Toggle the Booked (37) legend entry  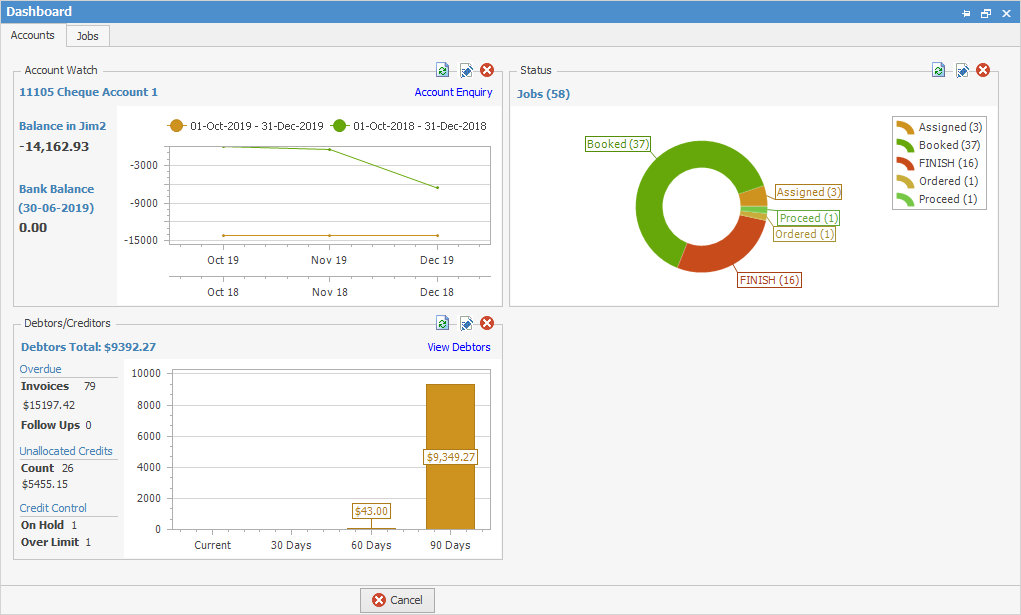pyautogui.click(x=944, y=144)
